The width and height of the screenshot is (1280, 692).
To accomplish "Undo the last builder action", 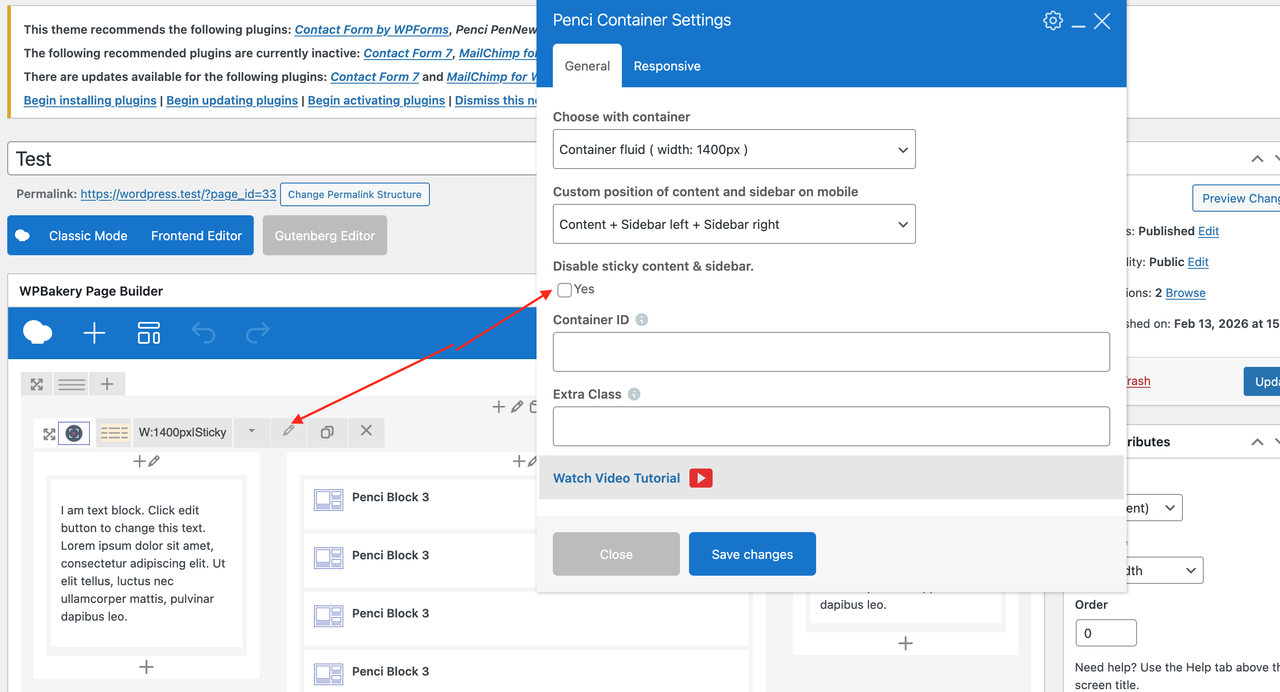I will pos(203,333).
